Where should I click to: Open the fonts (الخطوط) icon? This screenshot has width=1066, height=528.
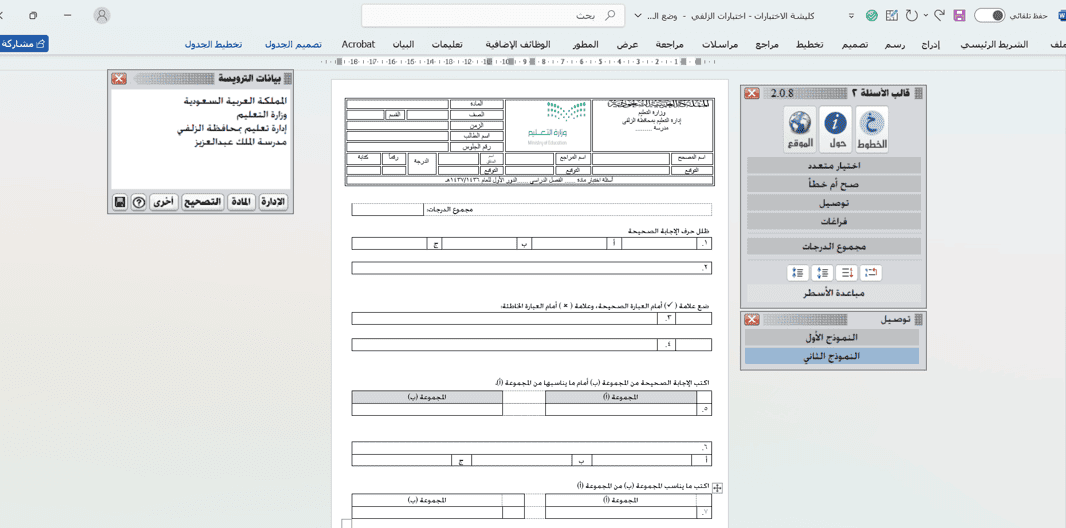point(871,130)
